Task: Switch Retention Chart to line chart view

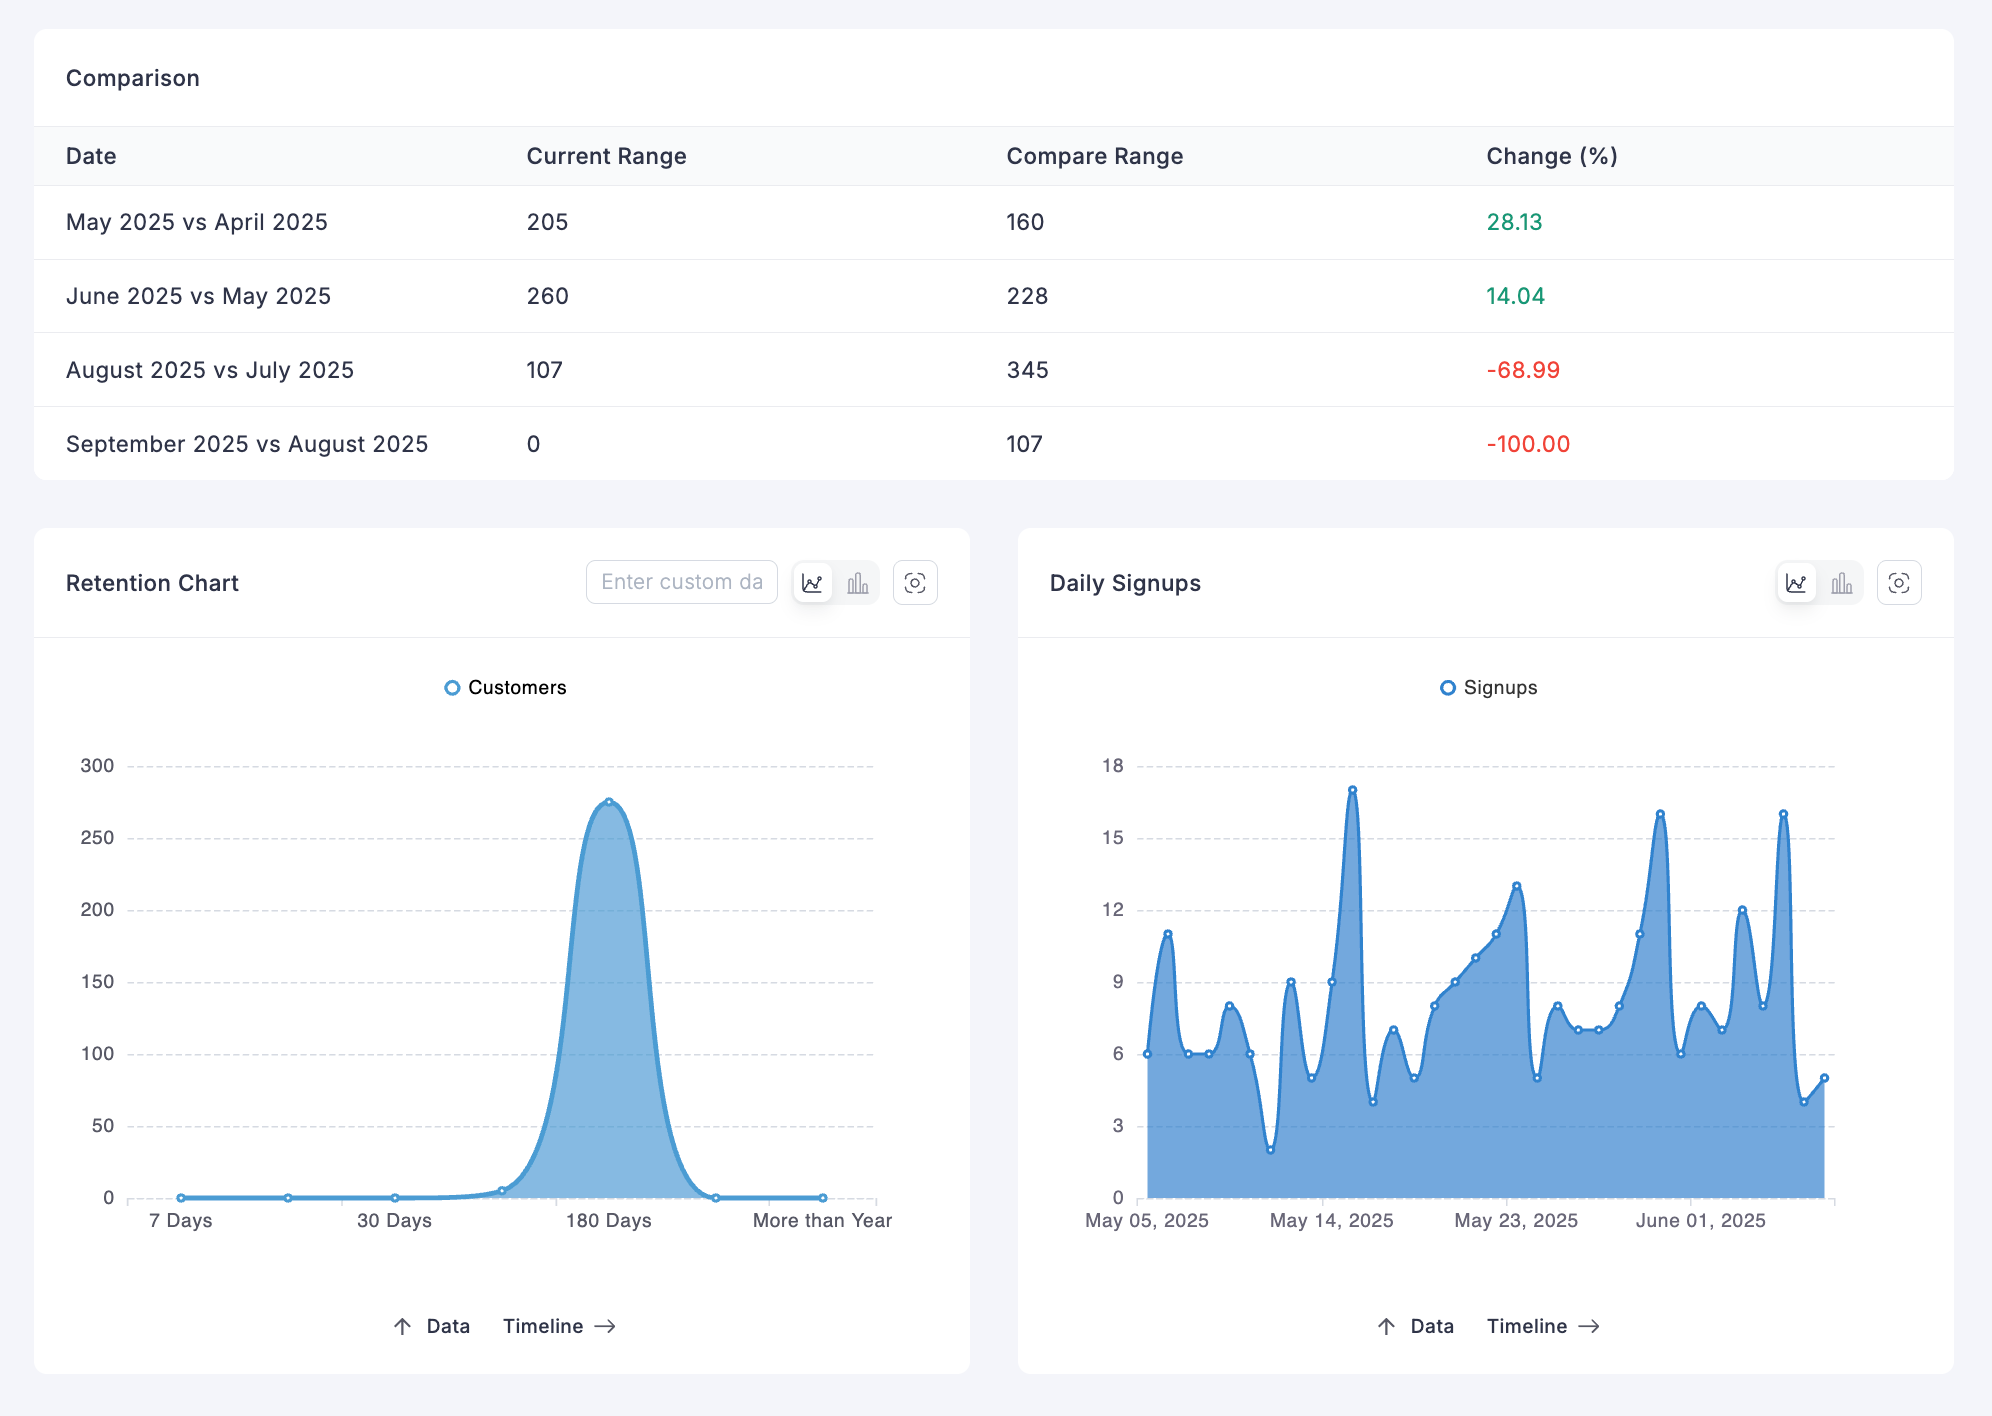Action: tap(812, 583)
